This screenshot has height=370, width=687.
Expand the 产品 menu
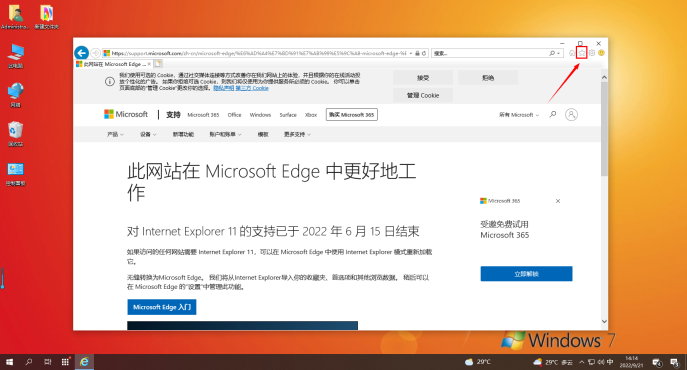pos(115,134)
